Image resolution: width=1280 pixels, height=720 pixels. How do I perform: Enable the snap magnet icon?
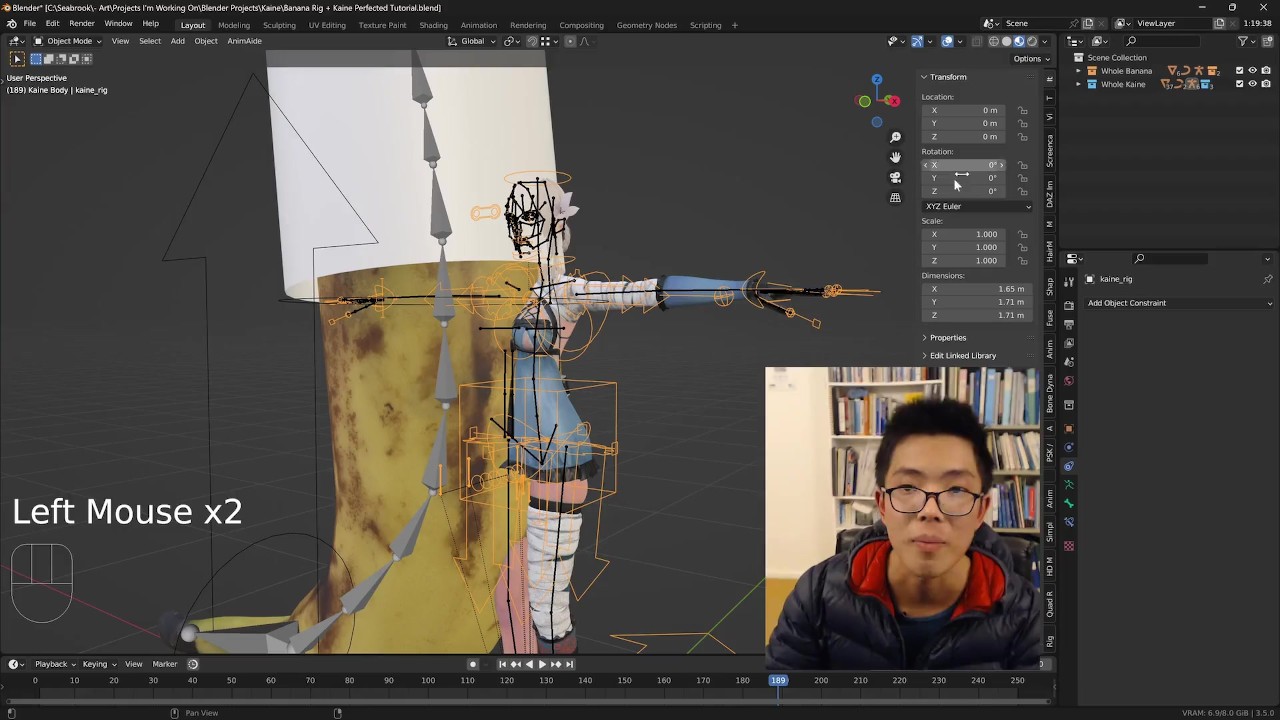530,41
